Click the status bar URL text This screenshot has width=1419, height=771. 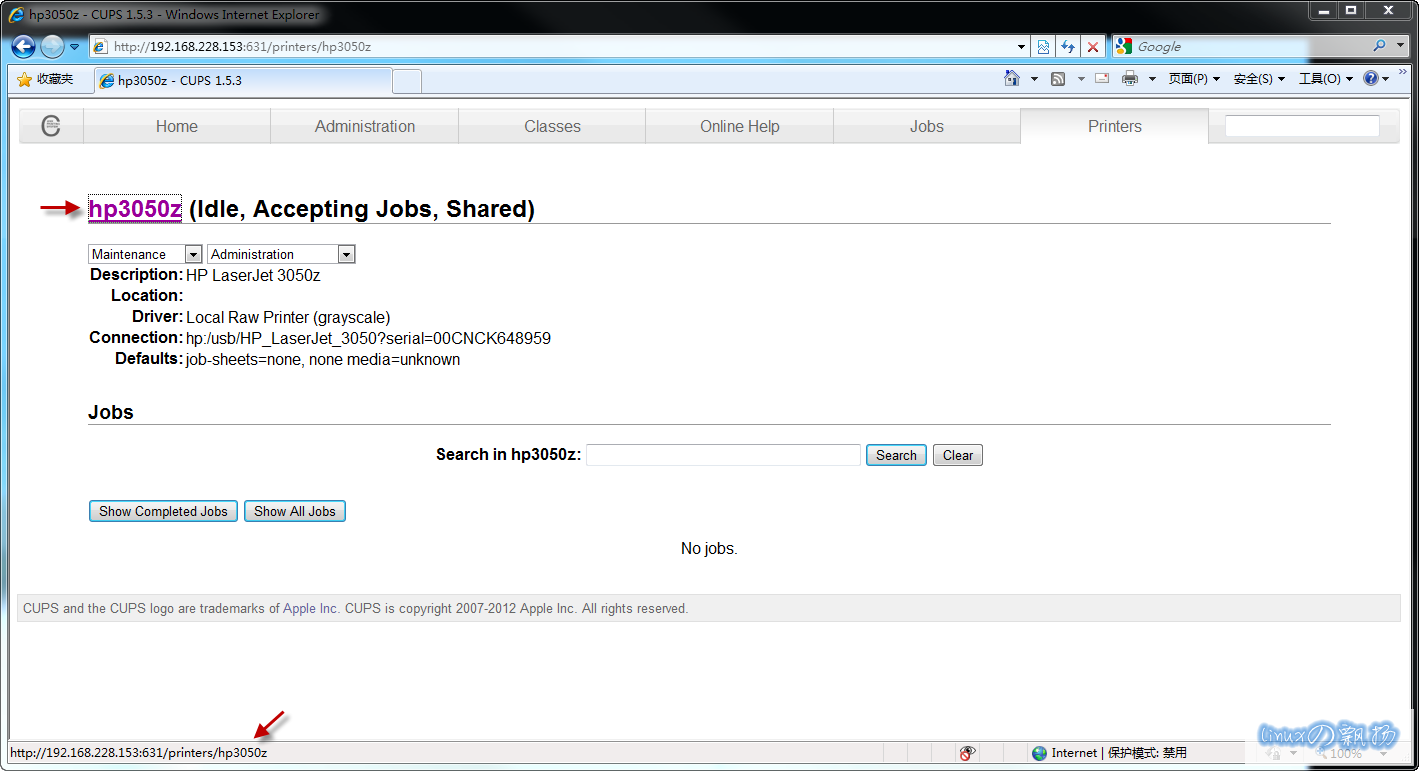coord(139,753)
